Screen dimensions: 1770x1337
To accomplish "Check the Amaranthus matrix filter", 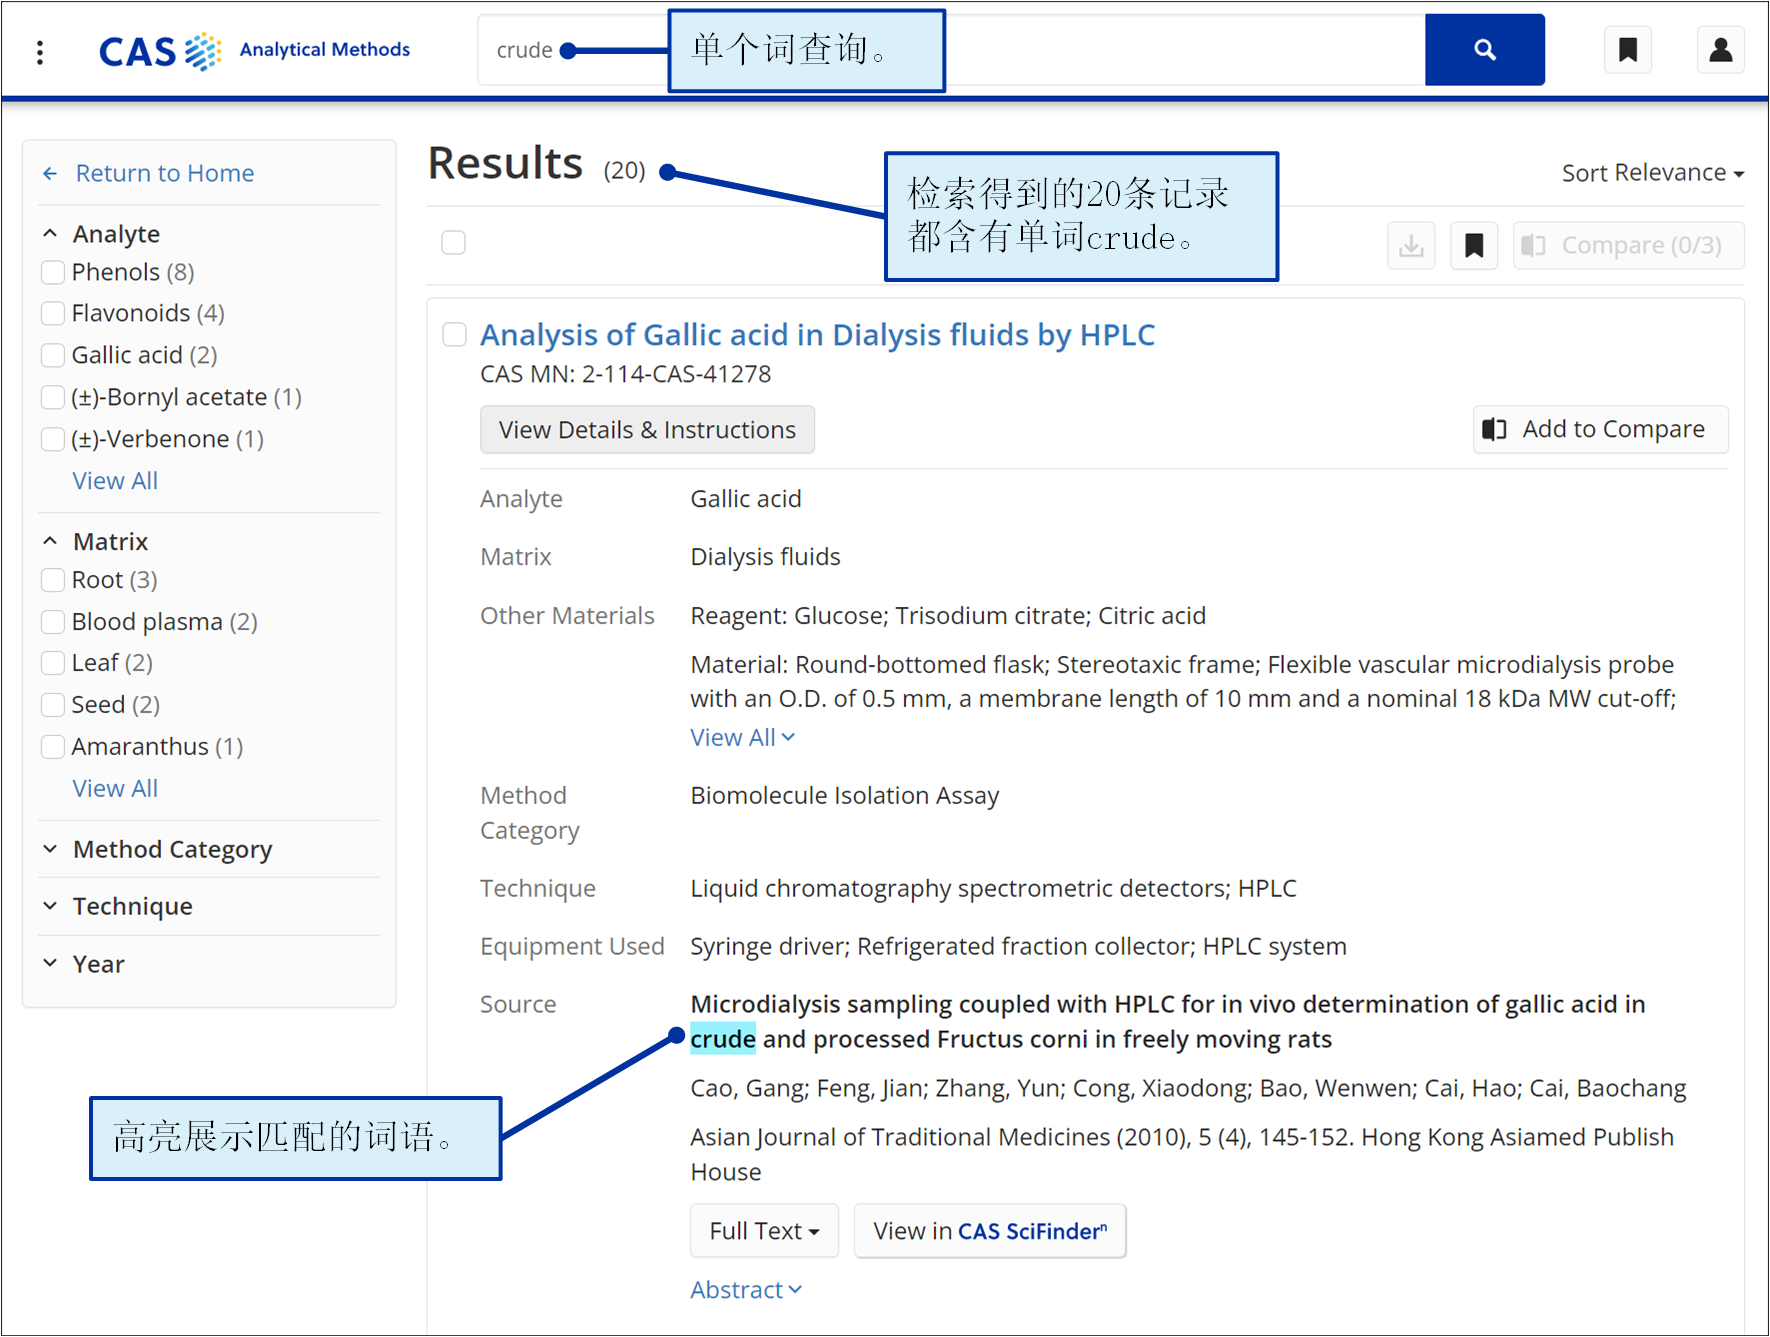I will point(53,747).
